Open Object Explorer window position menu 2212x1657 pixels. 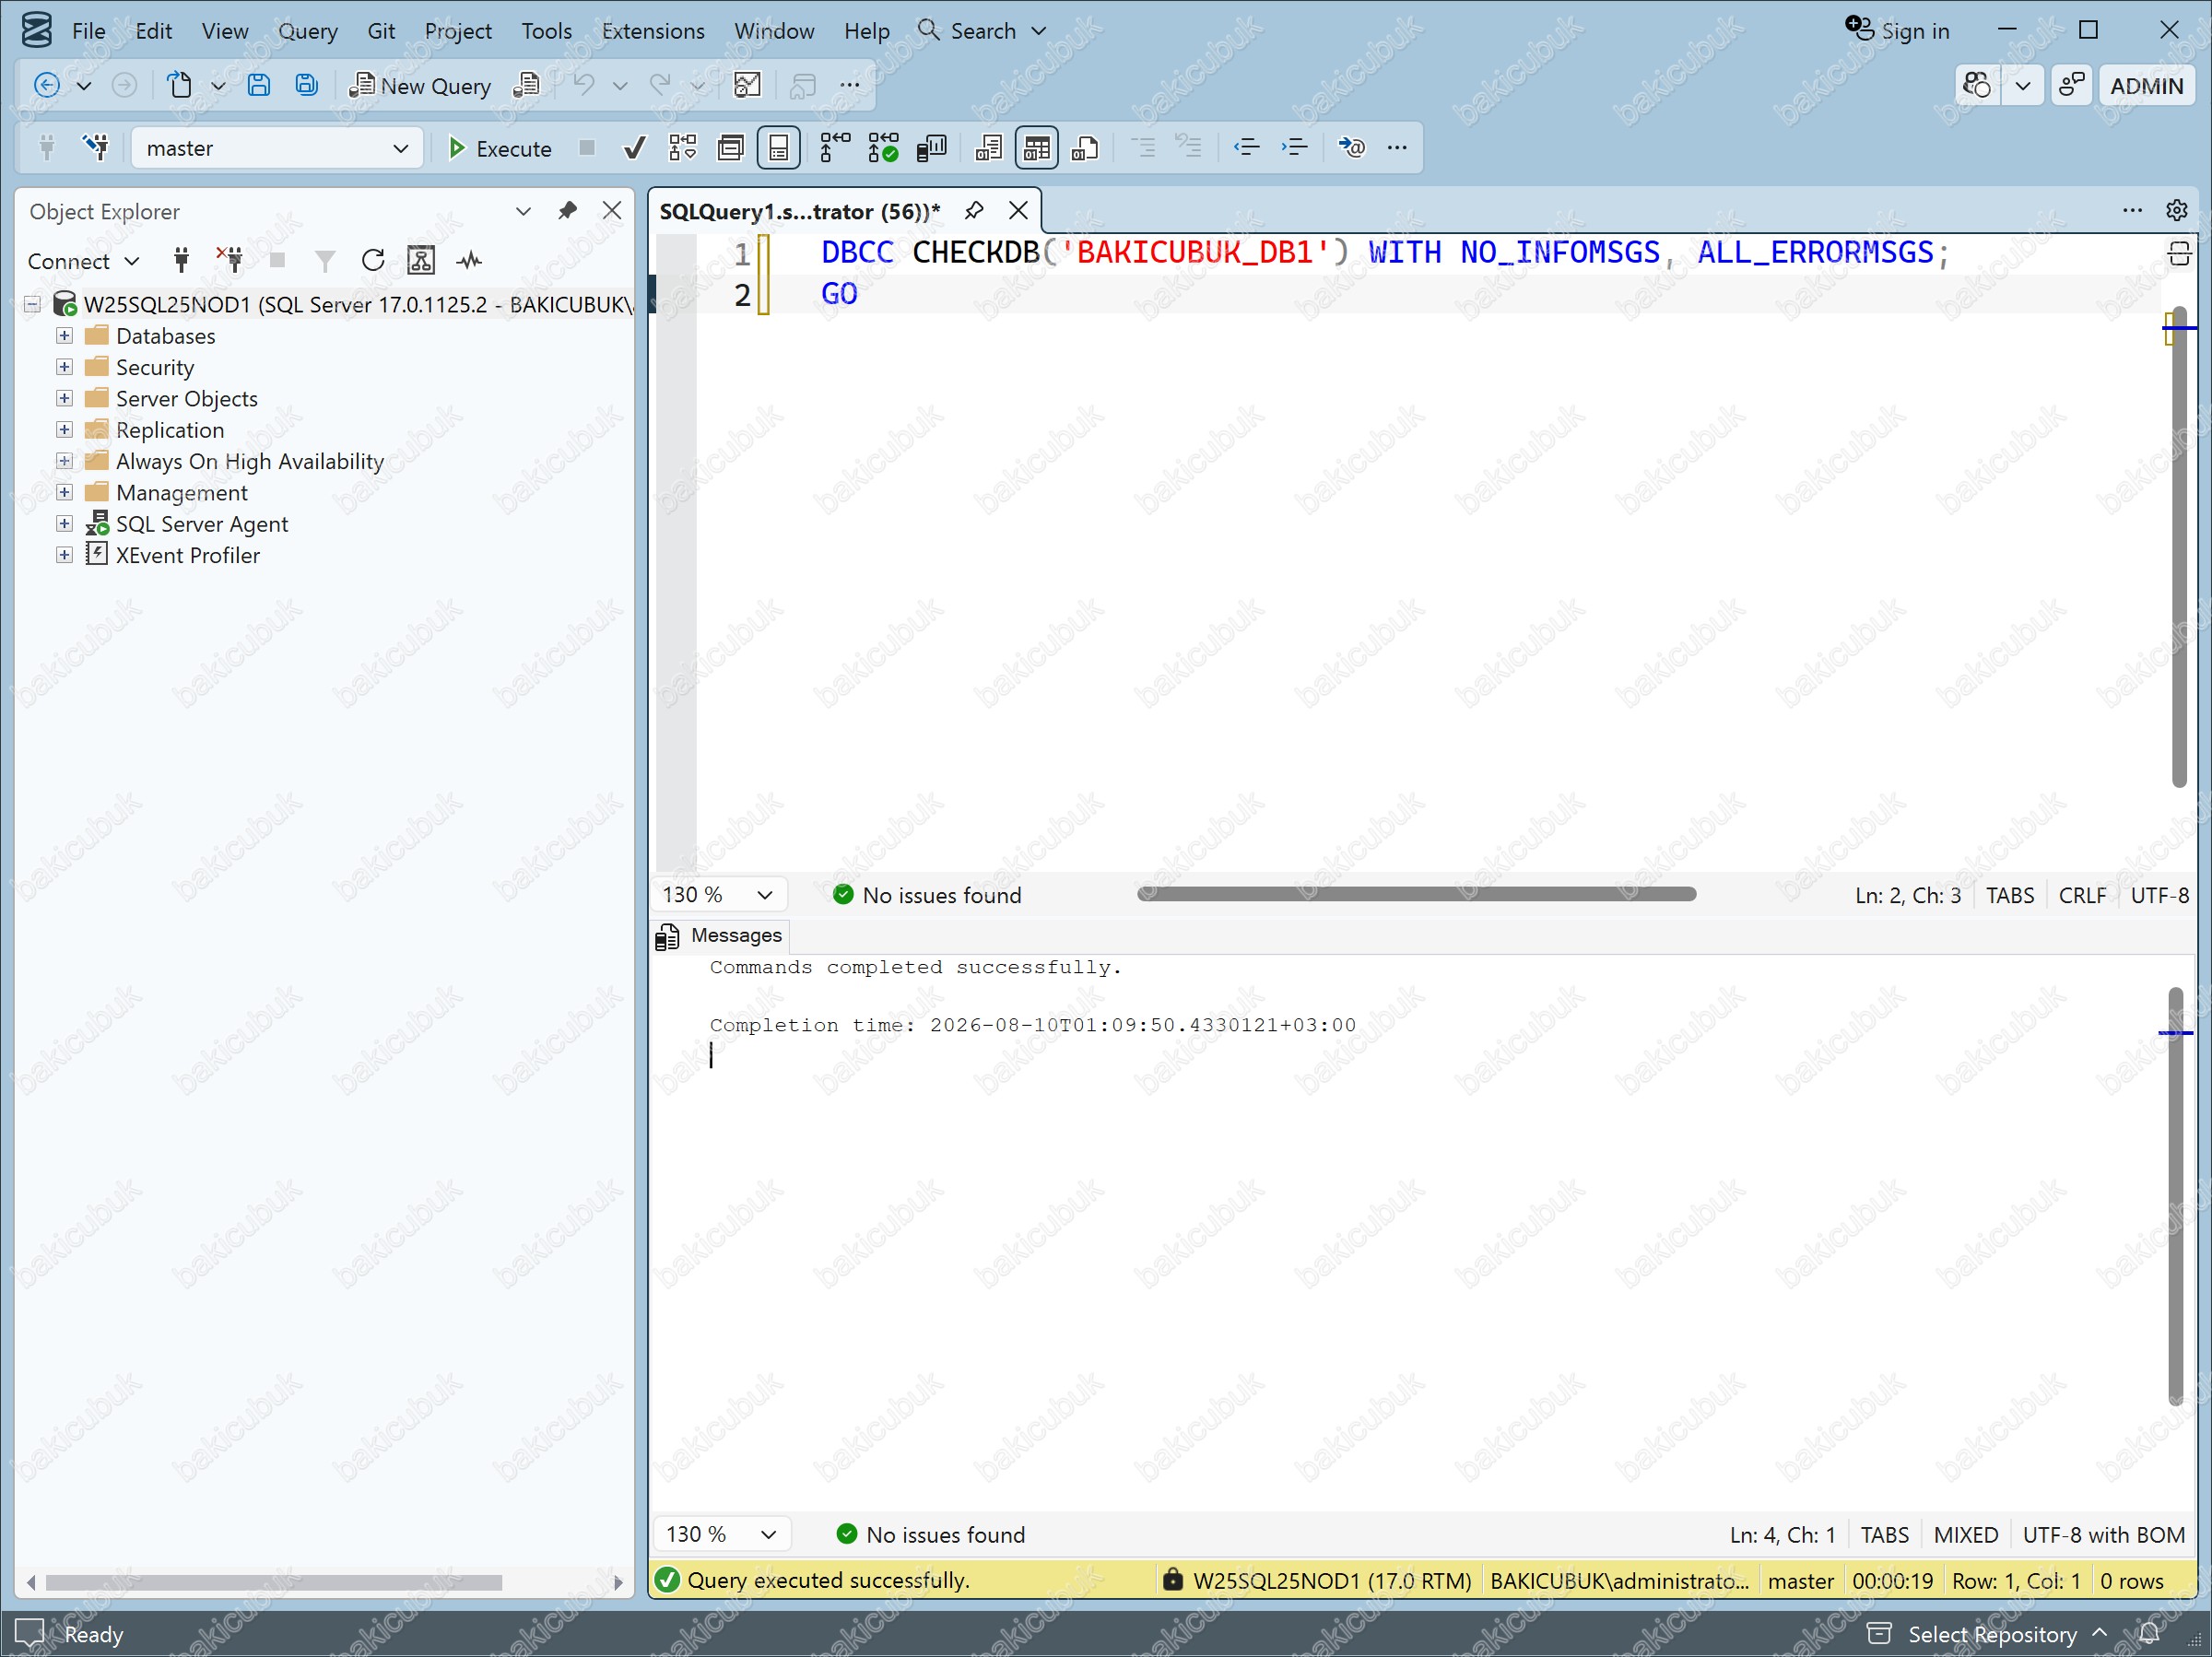523,211
